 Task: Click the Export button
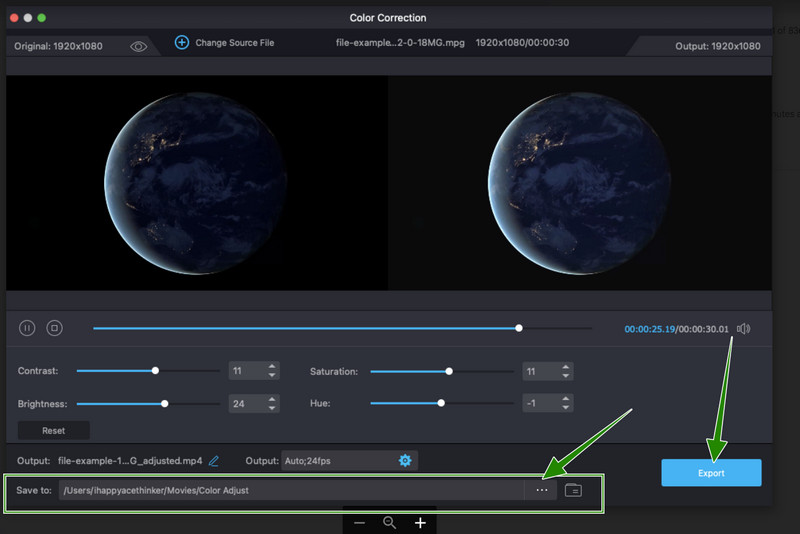click(x=711, y=473)
